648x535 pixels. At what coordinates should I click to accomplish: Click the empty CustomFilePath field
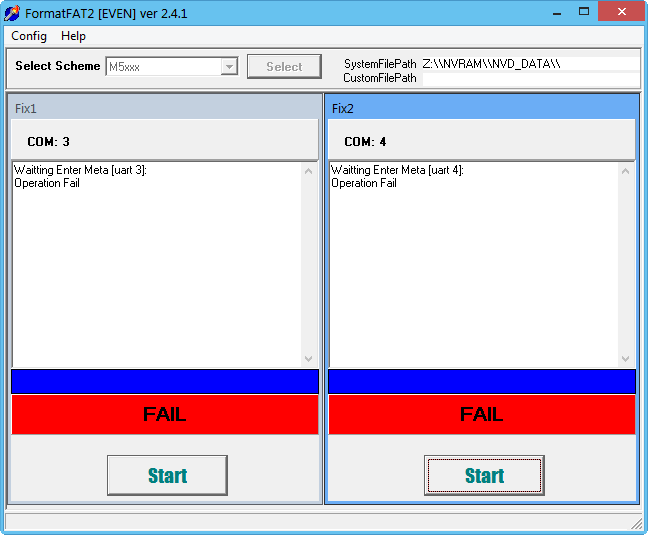pyautogui.click(x=530, y=78)
